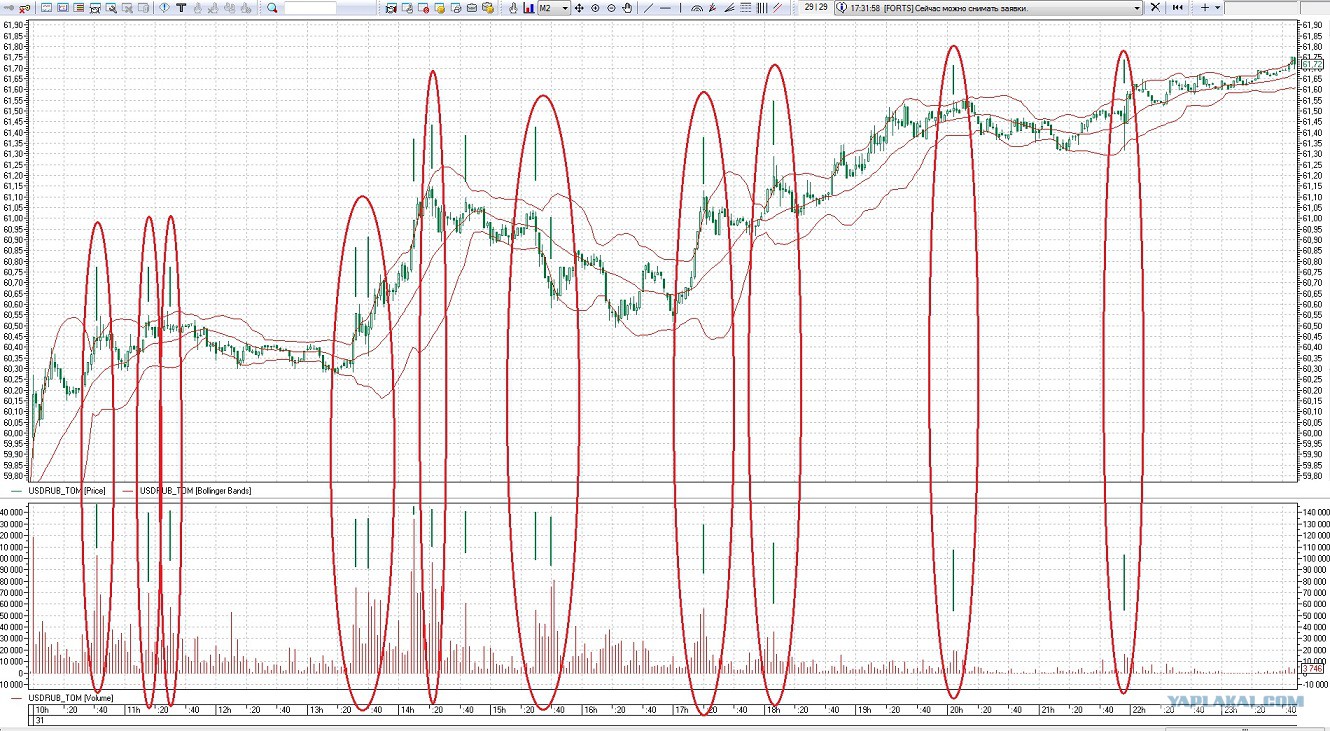Image resolution: width=1330 pixels, height=731 pixels.
Task: Open the chart type bars icon
Action: [527, 8]
